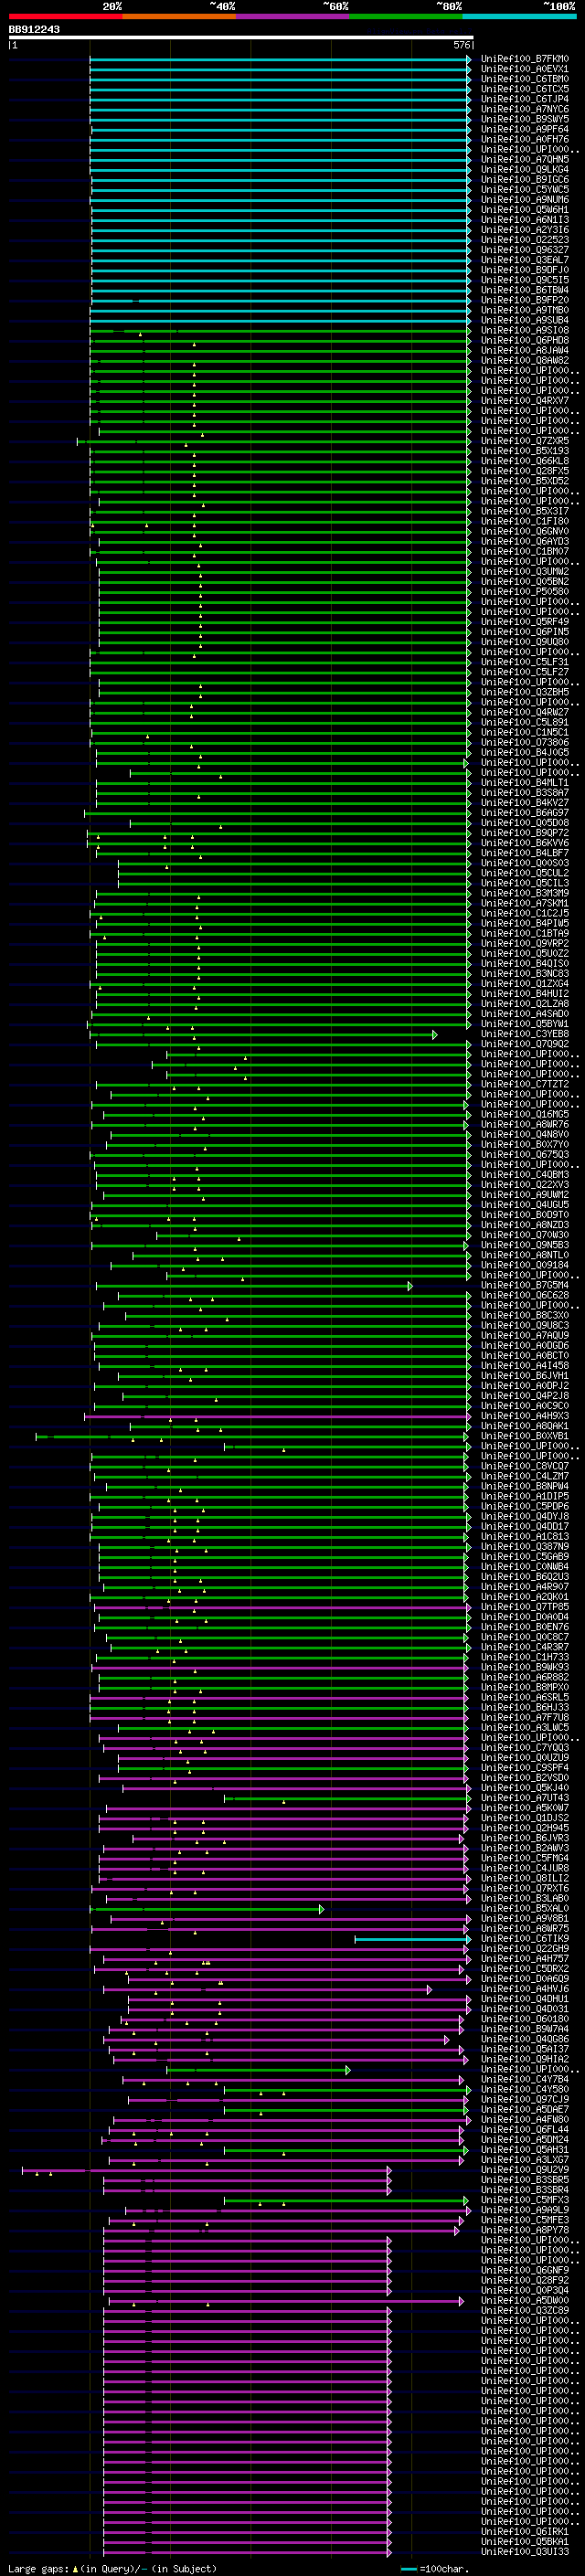
Task: Click the UniRef100_B5X3I7 label
Action: point(525,511)
